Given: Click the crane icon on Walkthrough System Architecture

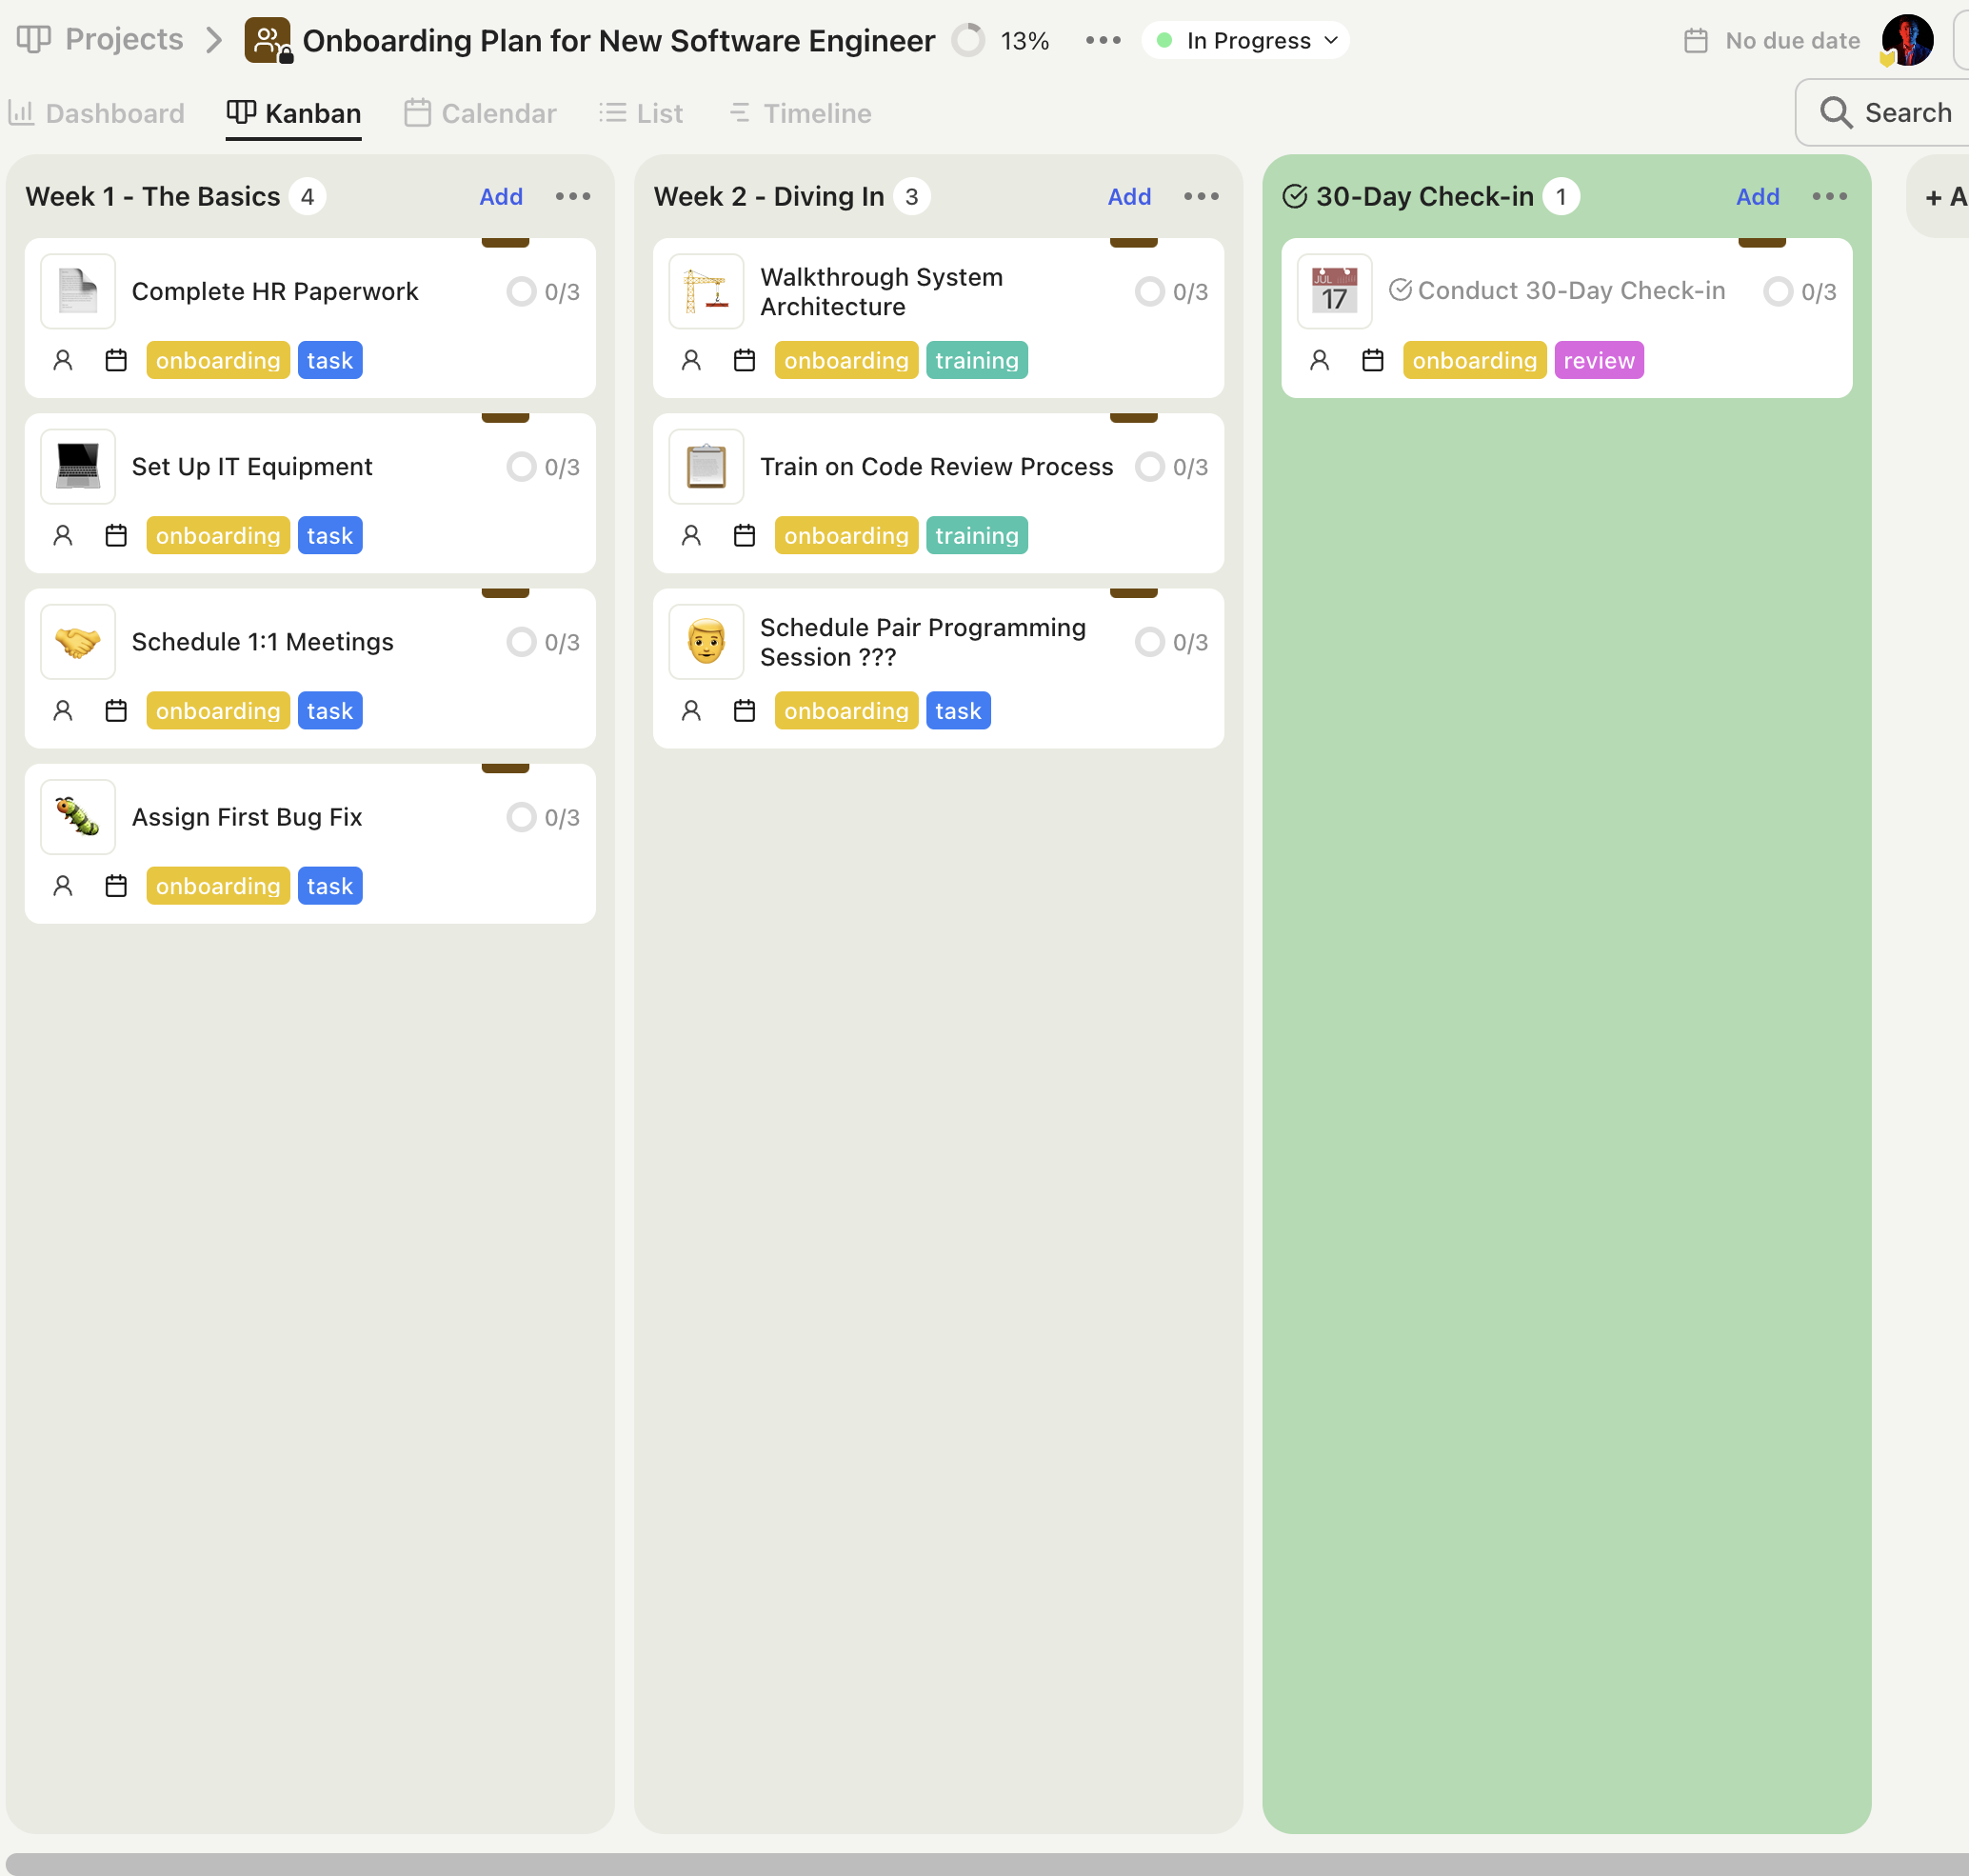Looking at the screenshot, I should click(706, 291).
